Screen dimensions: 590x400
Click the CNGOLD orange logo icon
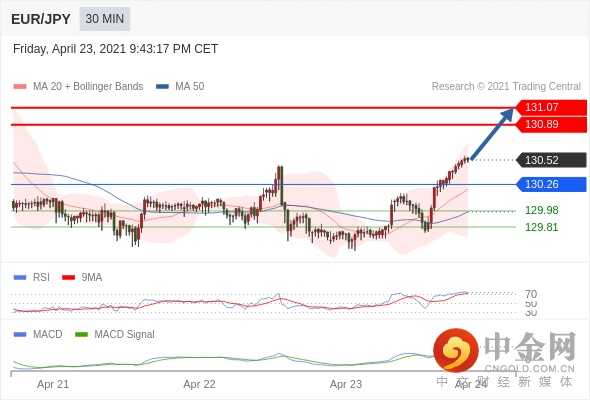coord(456,350)
